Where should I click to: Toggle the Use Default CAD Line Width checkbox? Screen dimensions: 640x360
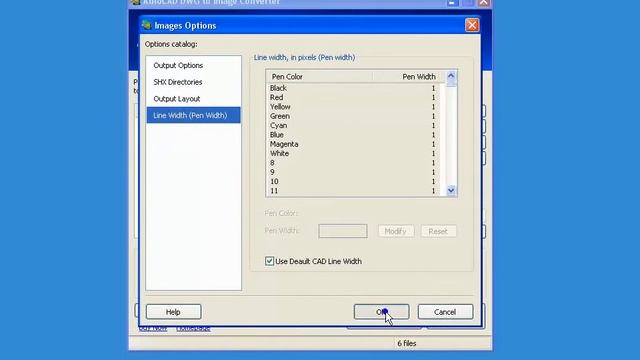click(x=269, y=261)
